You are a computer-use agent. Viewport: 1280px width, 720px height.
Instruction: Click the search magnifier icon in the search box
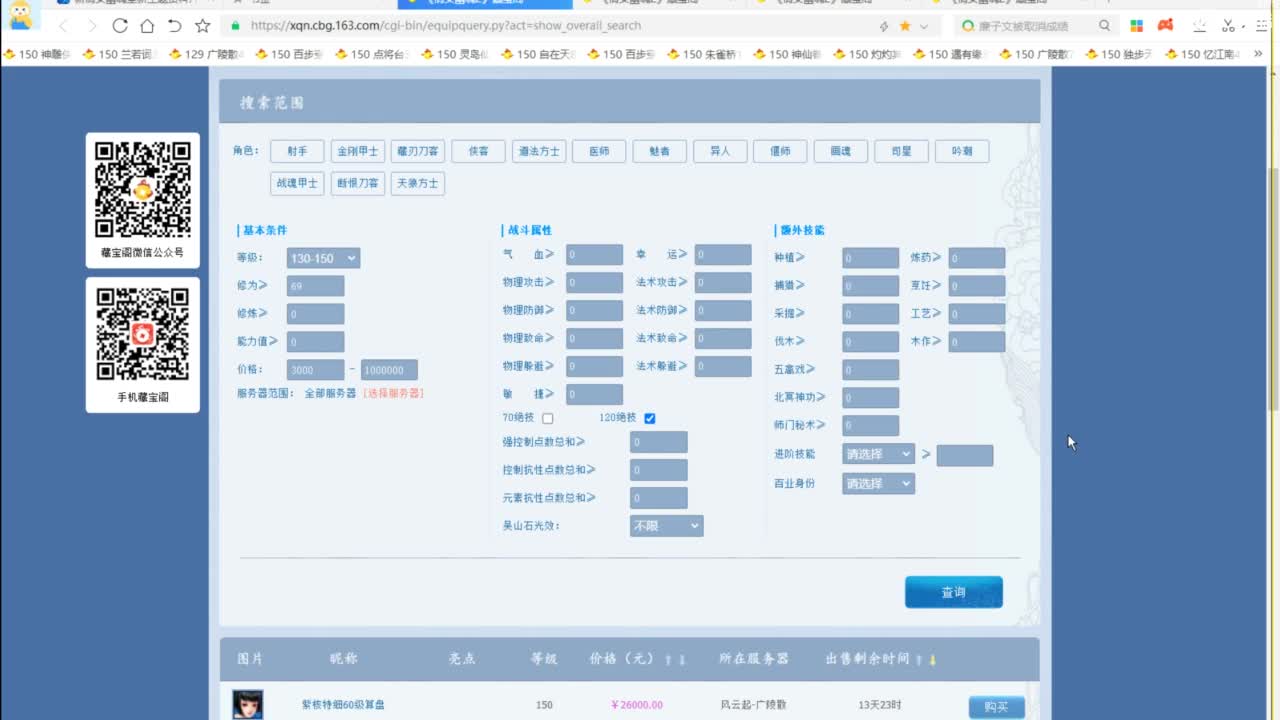tap(1104, 26)
